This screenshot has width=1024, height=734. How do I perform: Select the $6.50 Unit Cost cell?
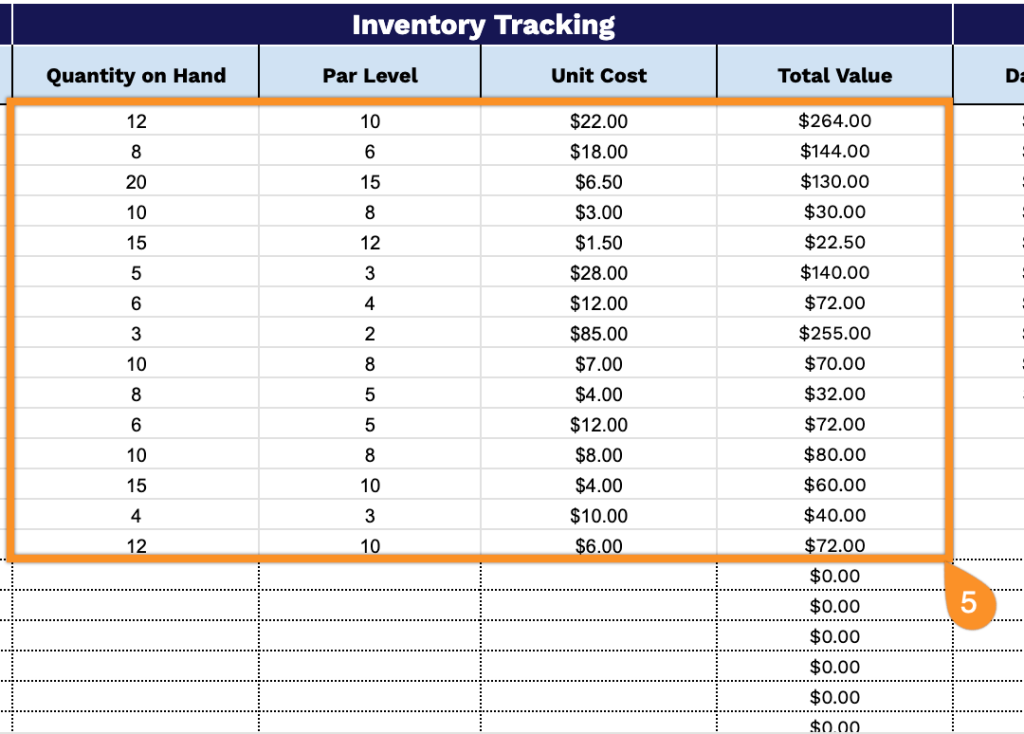pos(599,182)
